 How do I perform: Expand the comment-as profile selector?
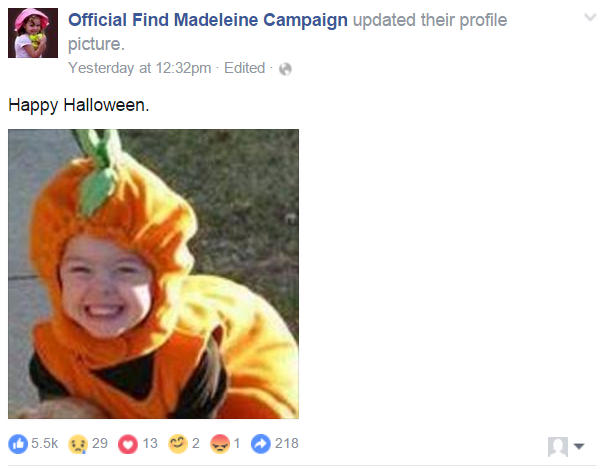tap(565, 447)
